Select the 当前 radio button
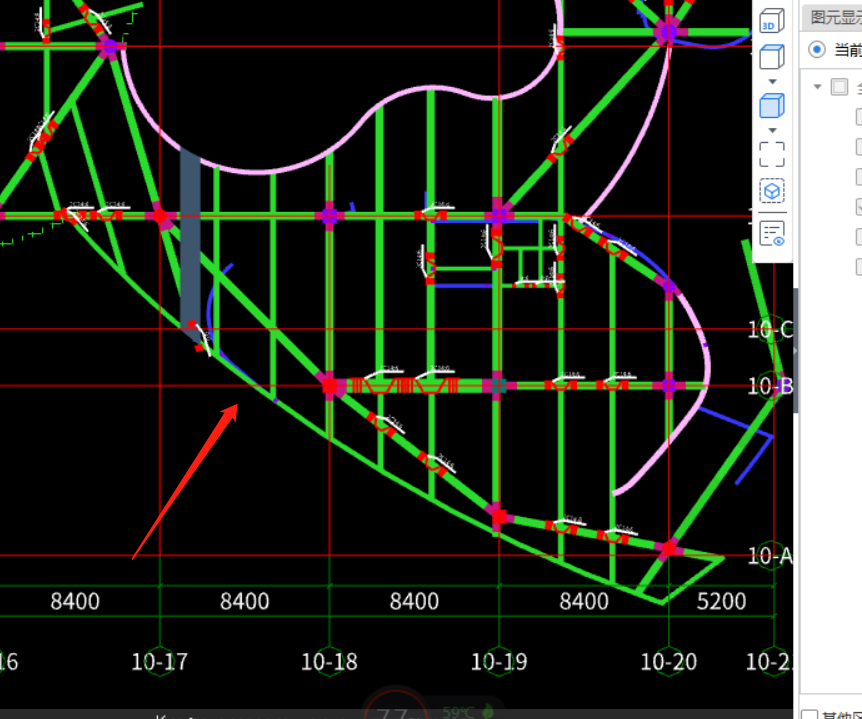The height and width of the screenshot is (719, 862). 817,50
